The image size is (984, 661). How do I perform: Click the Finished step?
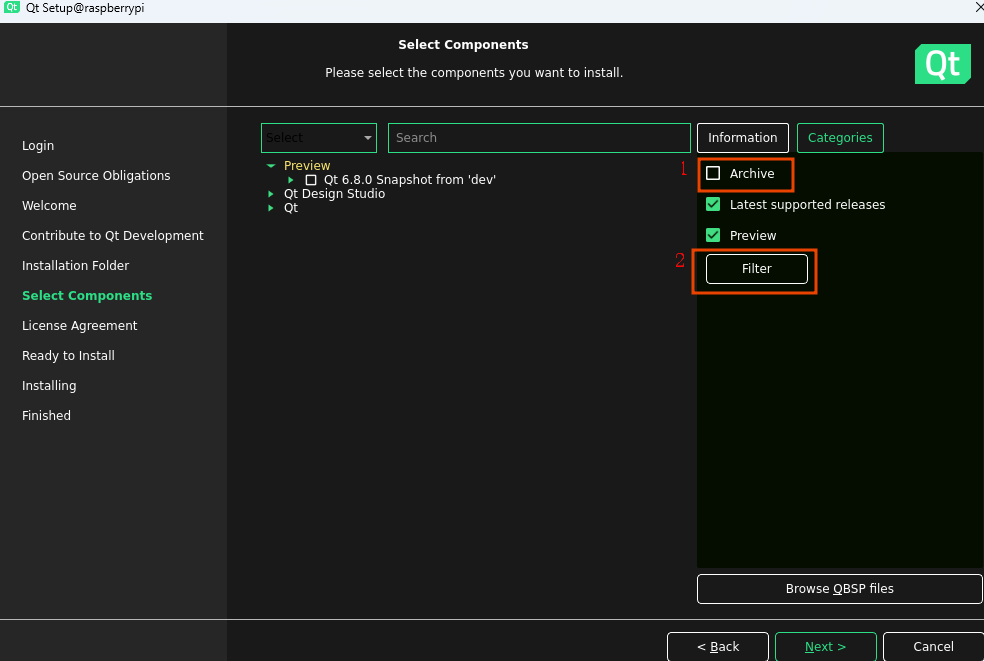click(x=46, y=416)
